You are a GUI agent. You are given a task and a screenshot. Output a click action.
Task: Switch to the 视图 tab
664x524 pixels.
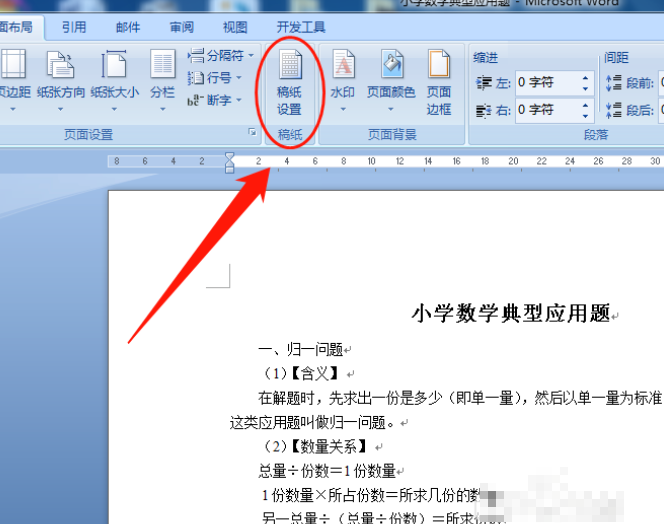click(235, 28)
